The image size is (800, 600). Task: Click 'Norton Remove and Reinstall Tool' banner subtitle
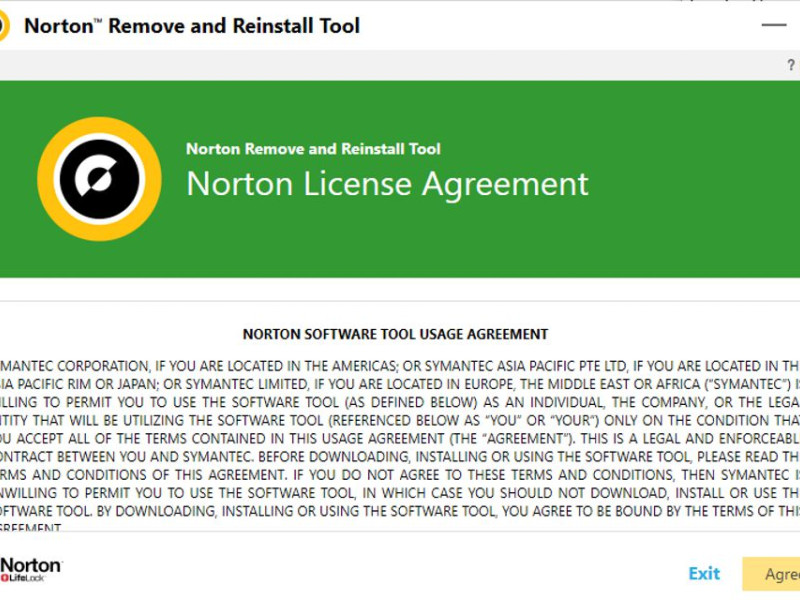(313, 149)
